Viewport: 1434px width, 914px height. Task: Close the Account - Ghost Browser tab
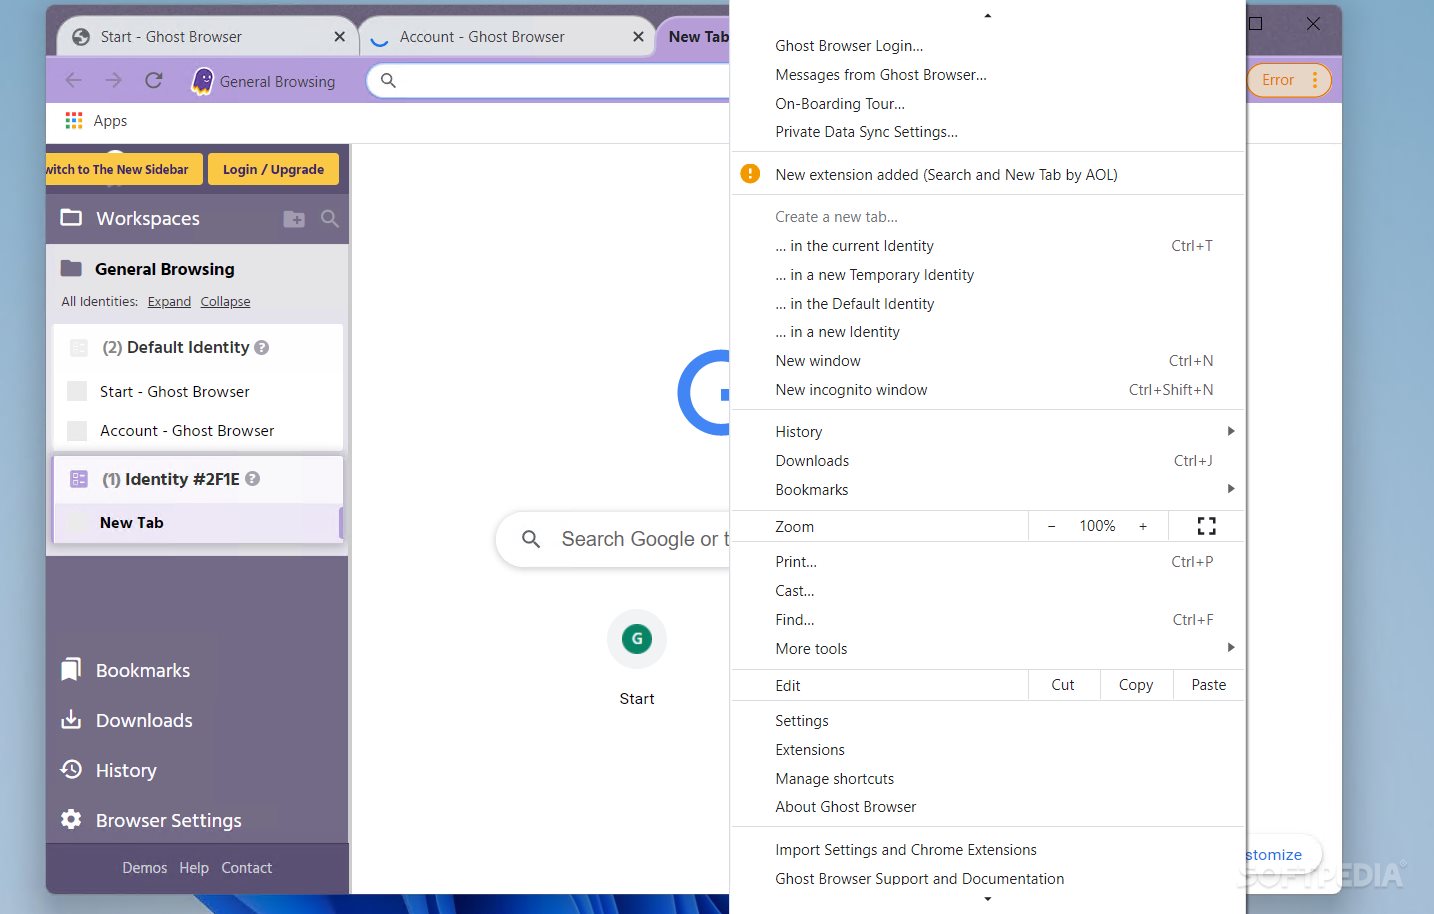638,37
